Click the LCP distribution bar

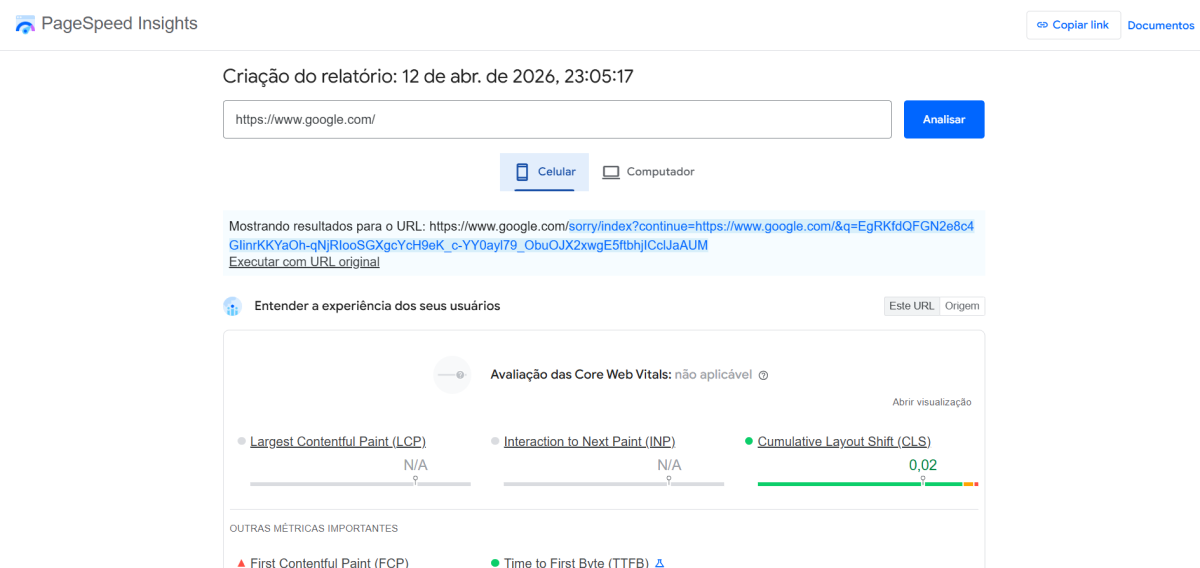[x=360, y=484]
